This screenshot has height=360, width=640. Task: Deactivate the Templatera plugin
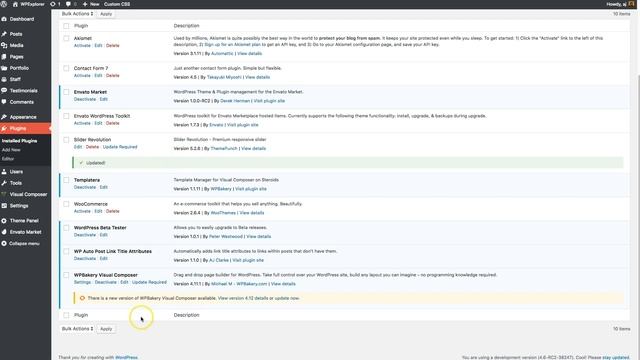(x=85, y=187)
